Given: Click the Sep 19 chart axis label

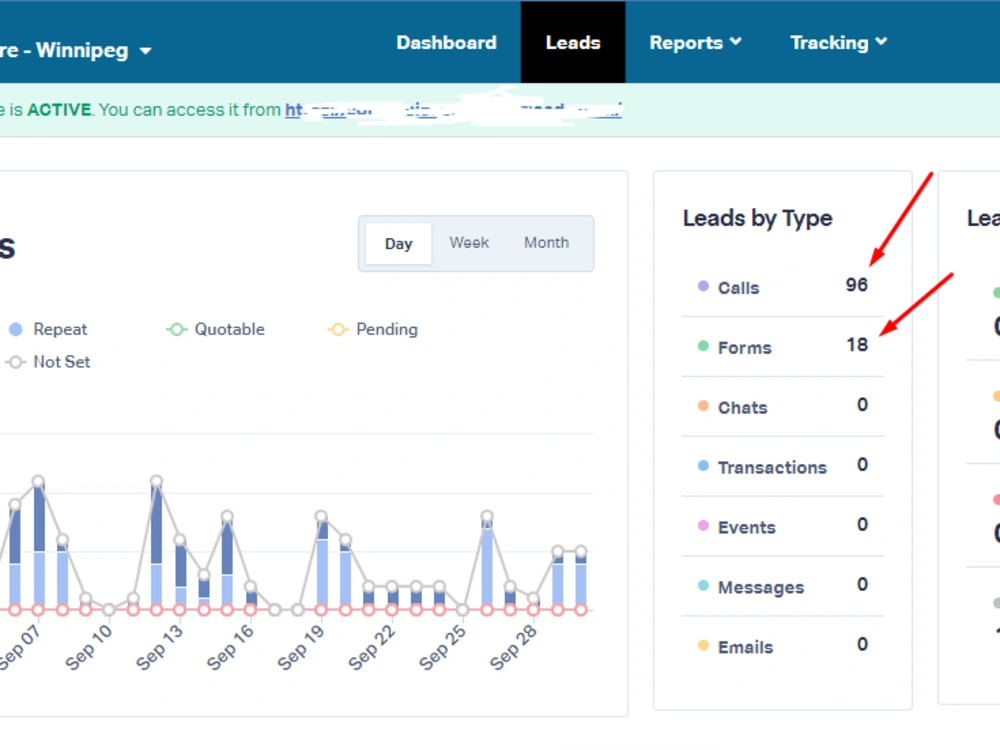Looking at the screenshot, I should (301, 647).
